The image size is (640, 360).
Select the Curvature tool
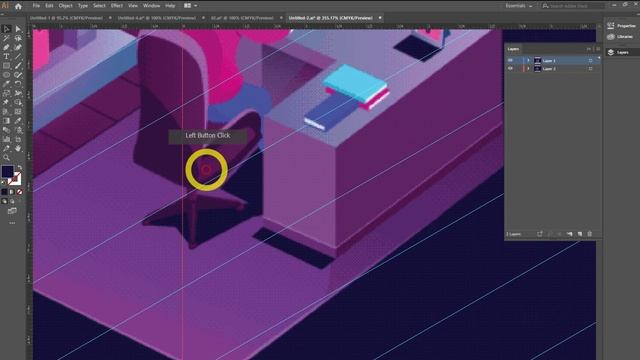pyautogui.click(x=18, y=47)
